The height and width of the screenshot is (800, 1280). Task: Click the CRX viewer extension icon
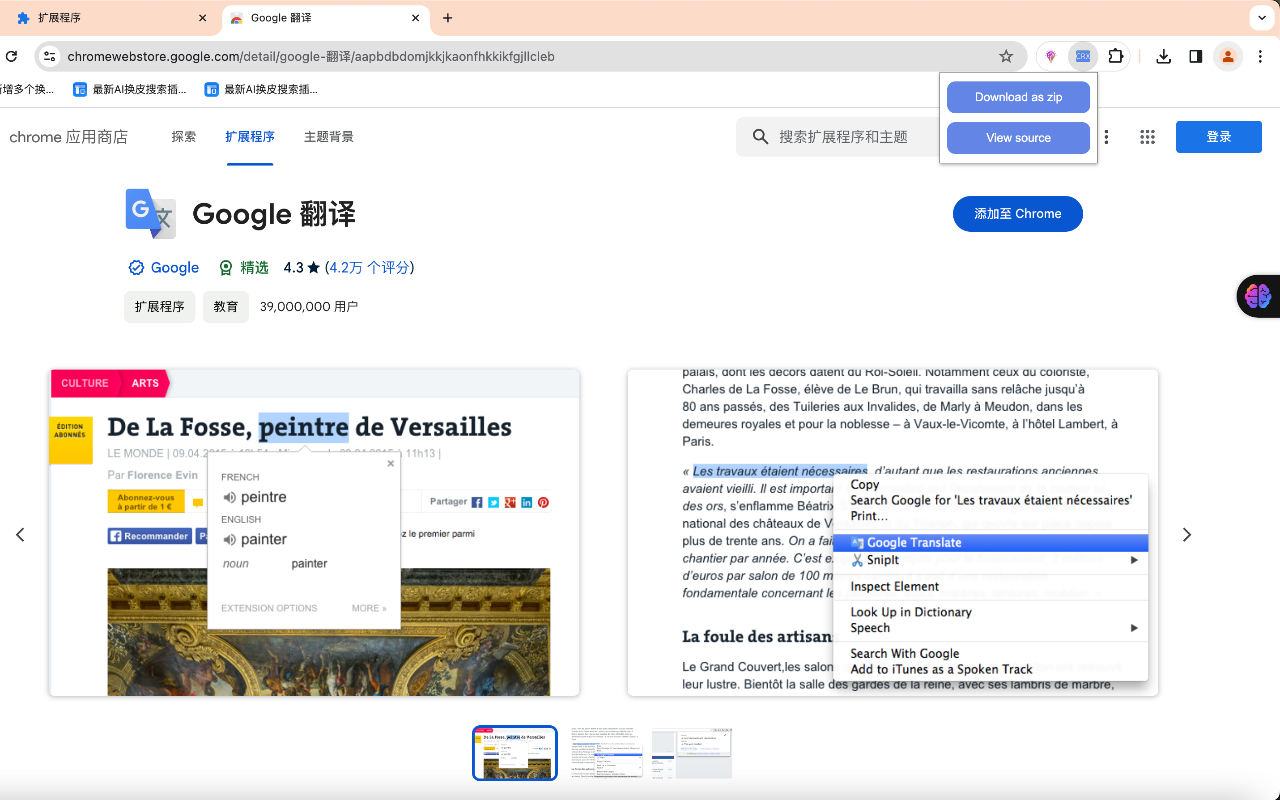(x=1083, y=57)
